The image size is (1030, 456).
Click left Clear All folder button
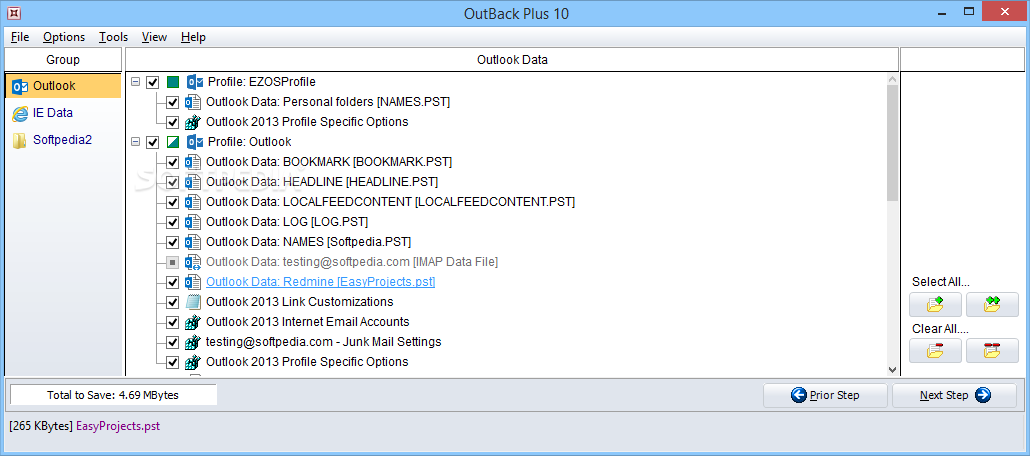click(935, 351)
